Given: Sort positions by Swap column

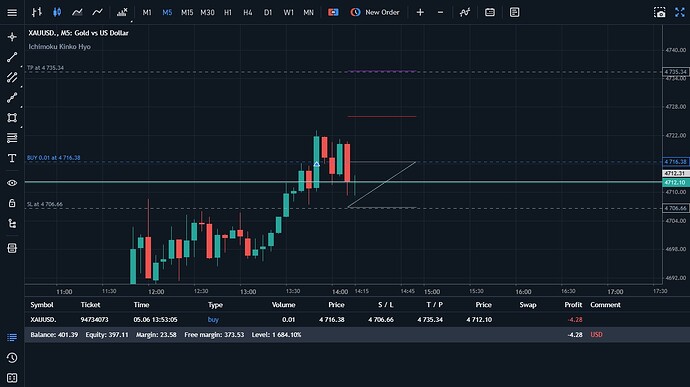Looking at the screenshot, I should pos(528,305).
